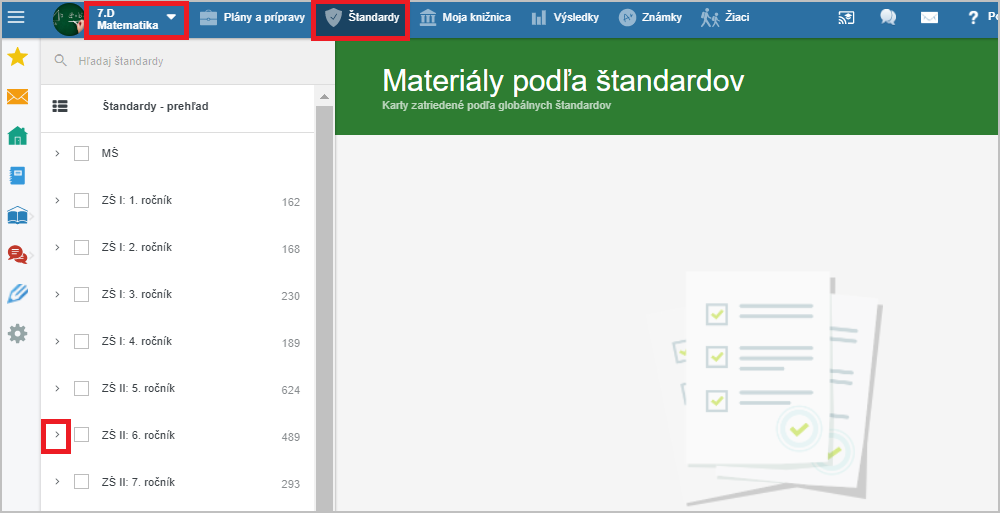Image resolution: width=1000 pixels, height=513 pixels.
Task: Click the count 162
Action: [x=291, y=202]
